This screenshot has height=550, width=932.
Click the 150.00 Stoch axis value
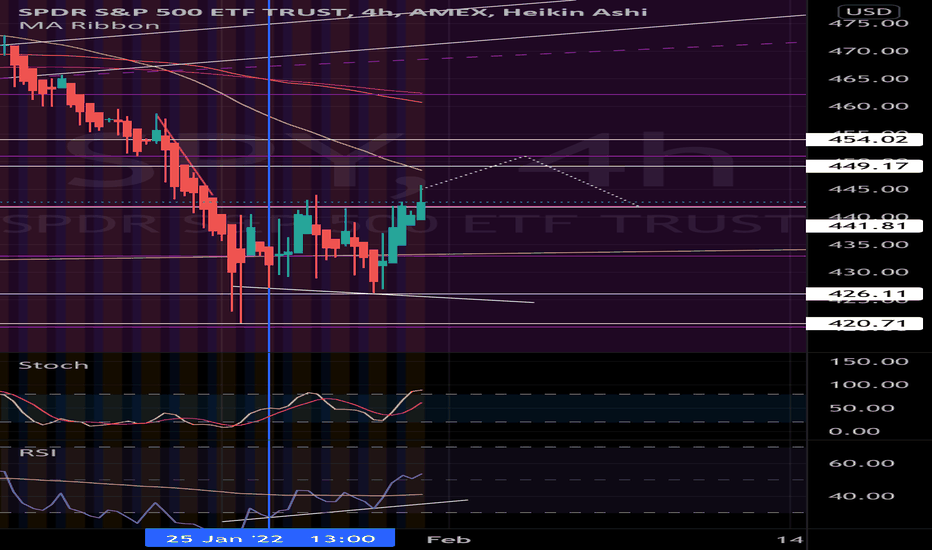[x=868, y=362]
